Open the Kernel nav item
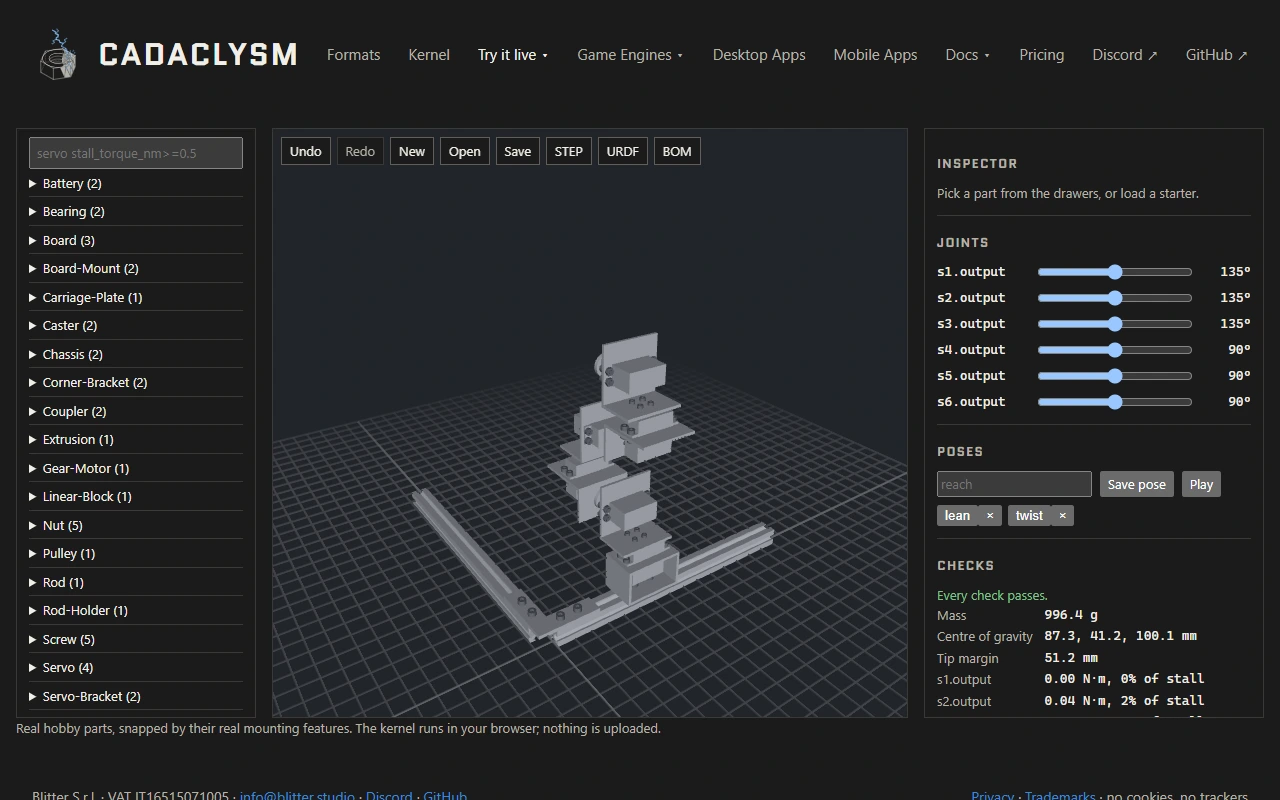 429,55
